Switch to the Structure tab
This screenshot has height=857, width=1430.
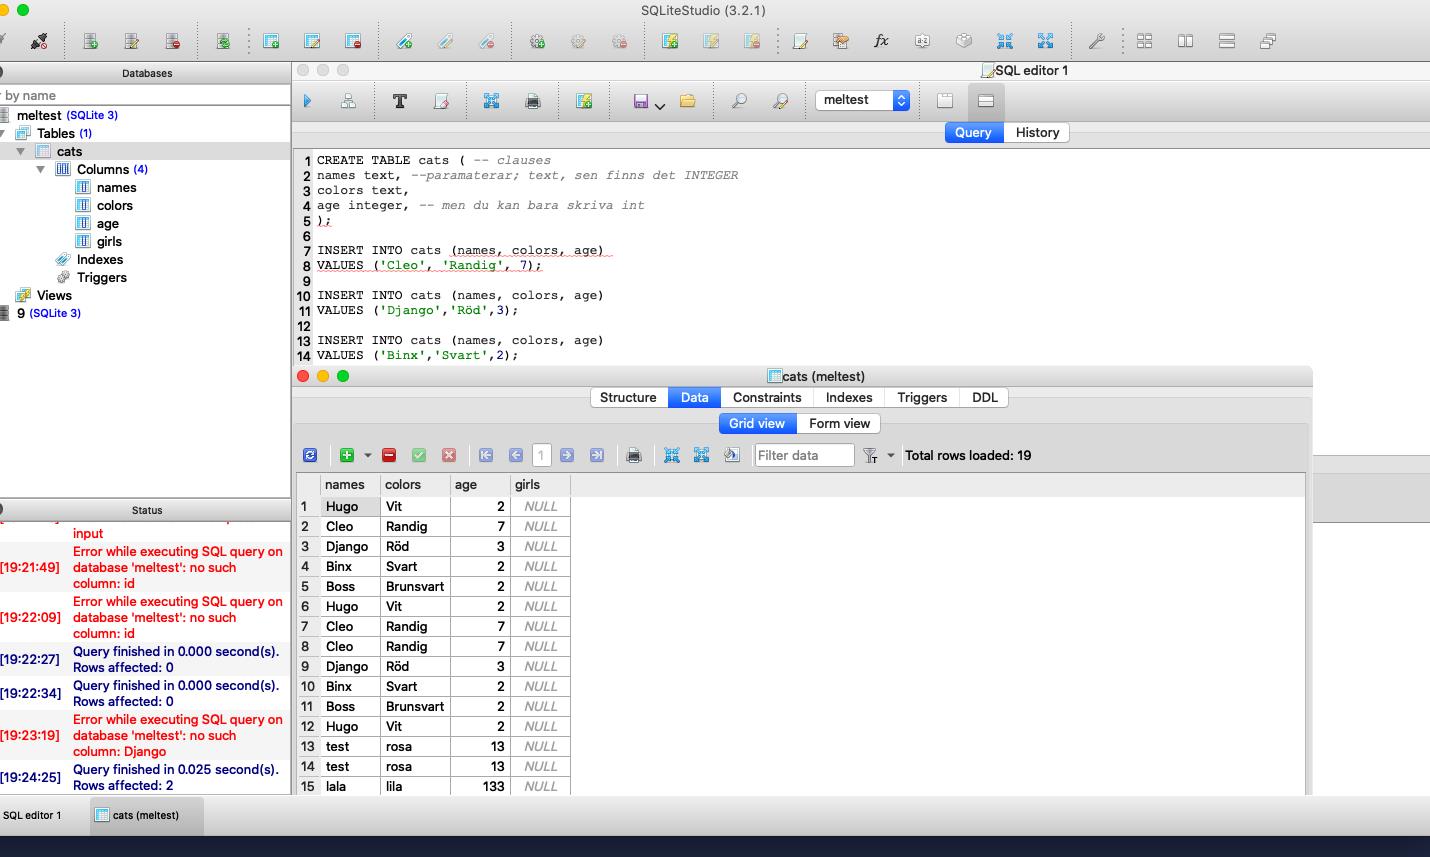pos(628,397)
